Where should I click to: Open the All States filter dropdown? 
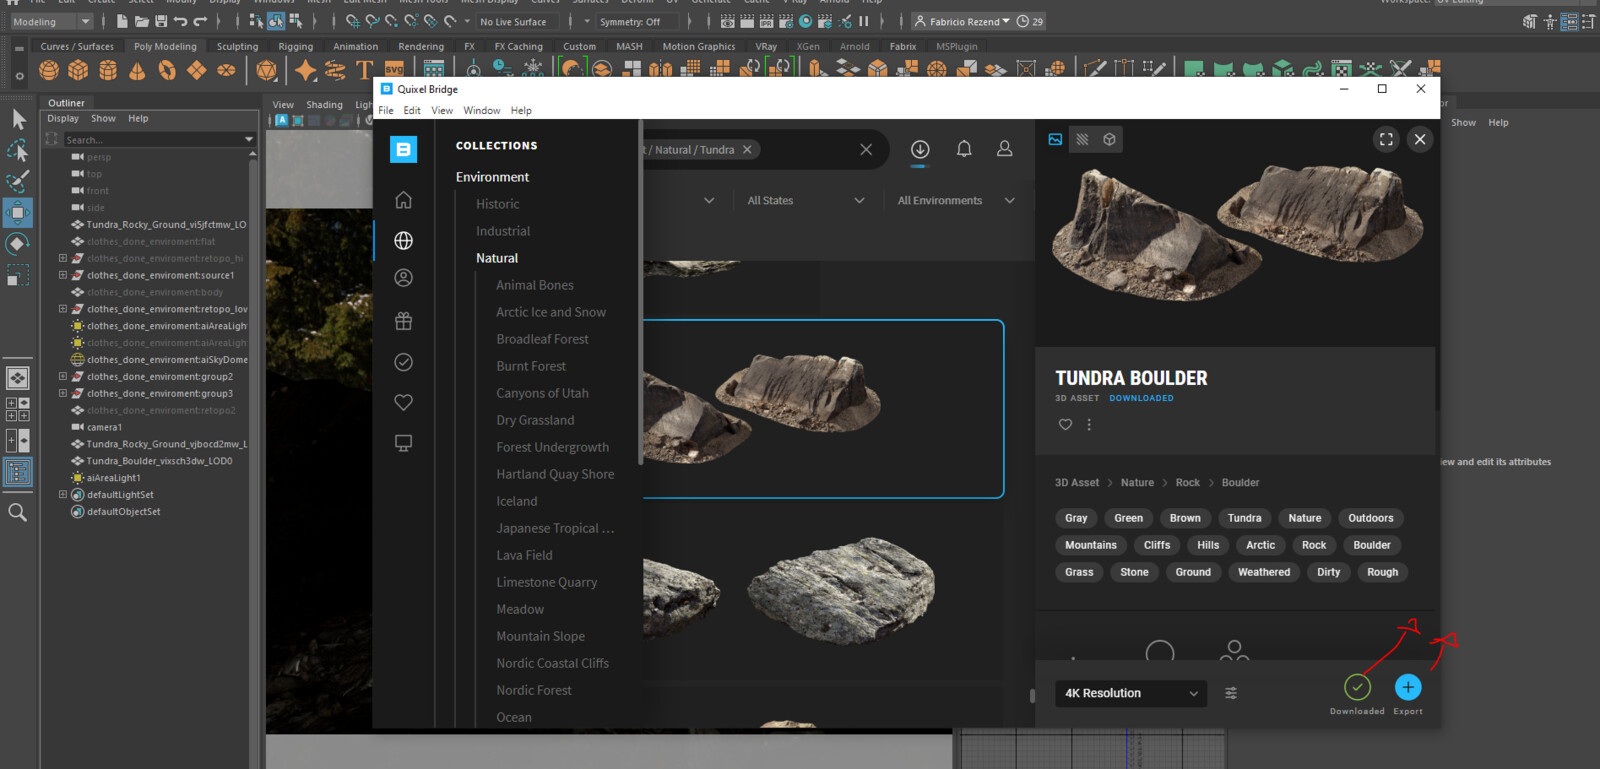805,201
